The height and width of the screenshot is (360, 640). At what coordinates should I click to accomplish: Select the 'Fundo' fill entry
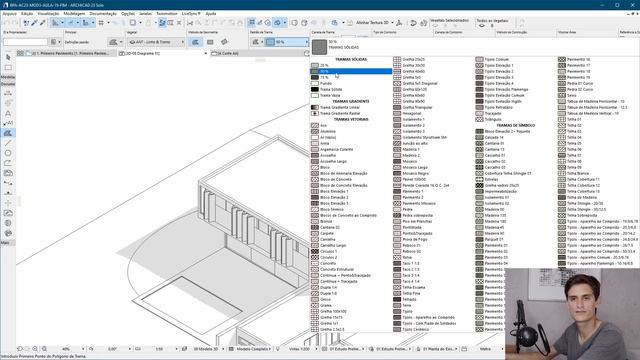pyautogui.click(x=351, y=83)
